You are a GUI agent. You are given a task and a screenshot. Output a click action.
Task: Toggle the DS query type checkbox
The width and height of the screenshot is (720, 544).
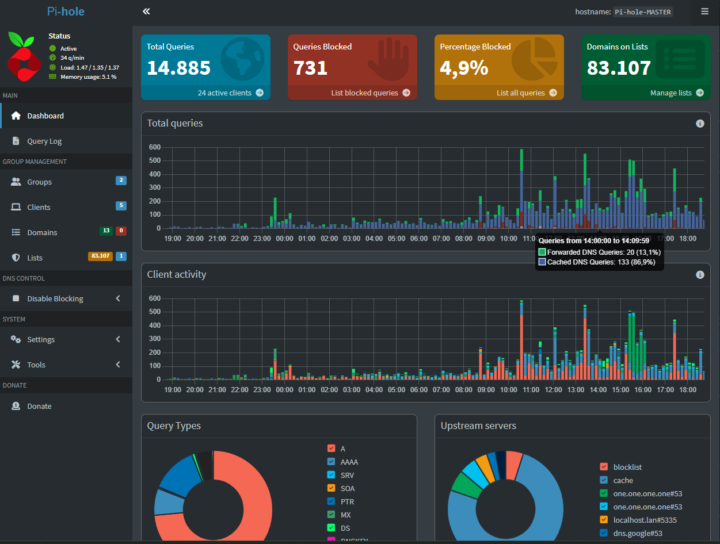331,528
